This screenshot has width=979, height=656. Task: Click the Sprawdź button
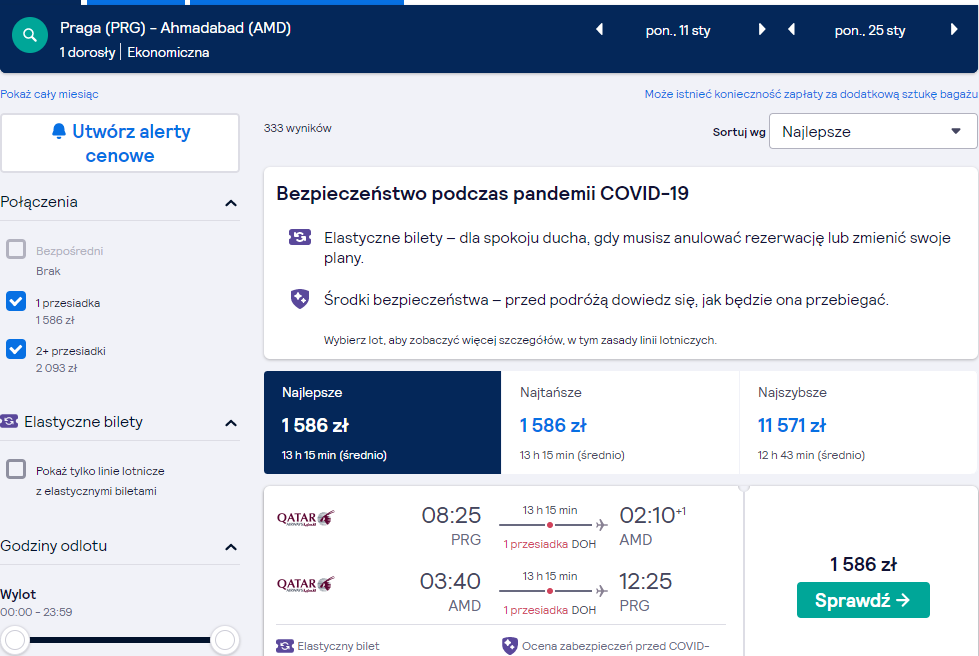click(863, 600)
